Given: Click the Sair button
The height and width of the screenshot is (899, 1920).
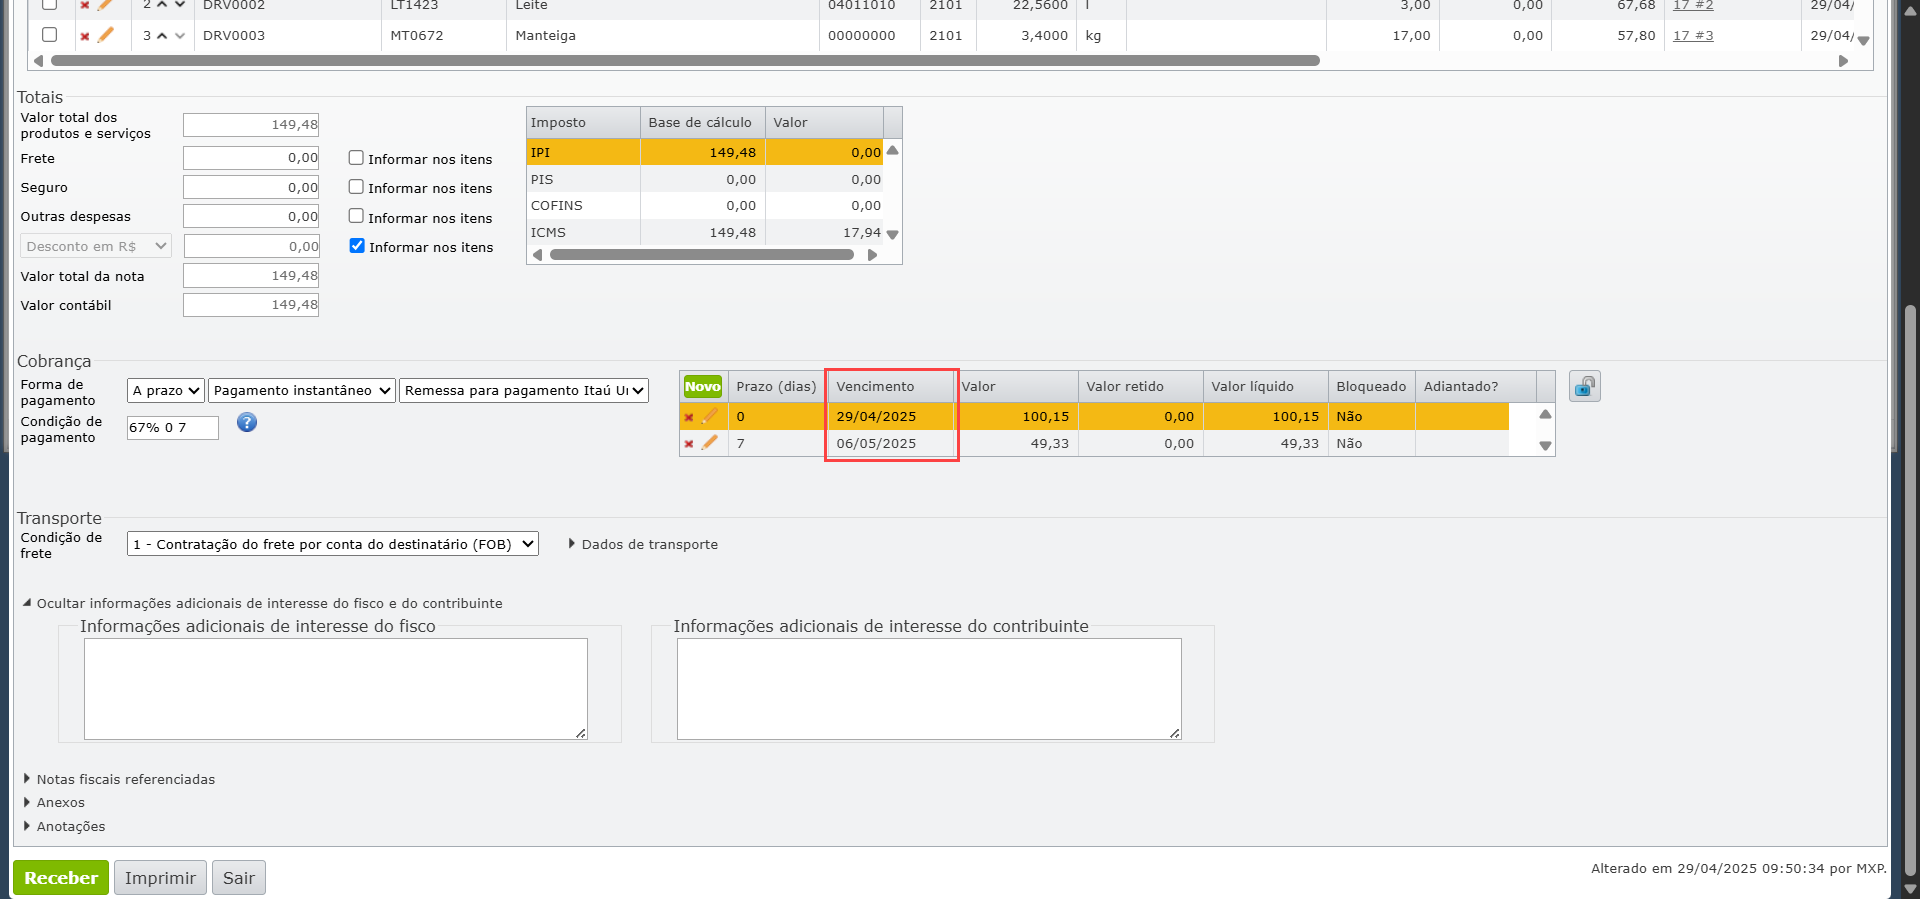Looking at the screenshot, I should point(239,878).
